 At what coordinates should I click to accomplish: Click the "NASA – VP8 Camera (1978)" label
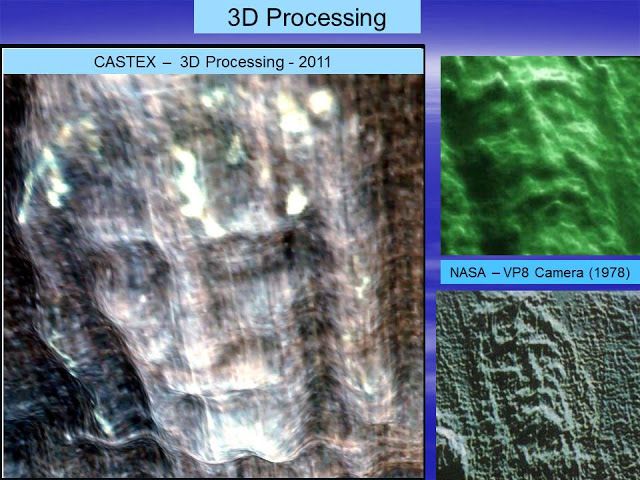pyautogui.click(x=540, y=272)
